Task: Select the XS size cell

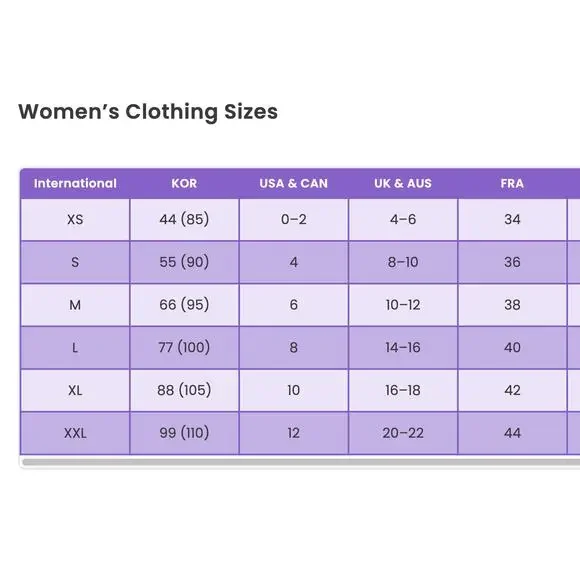Action: point(75,219)
